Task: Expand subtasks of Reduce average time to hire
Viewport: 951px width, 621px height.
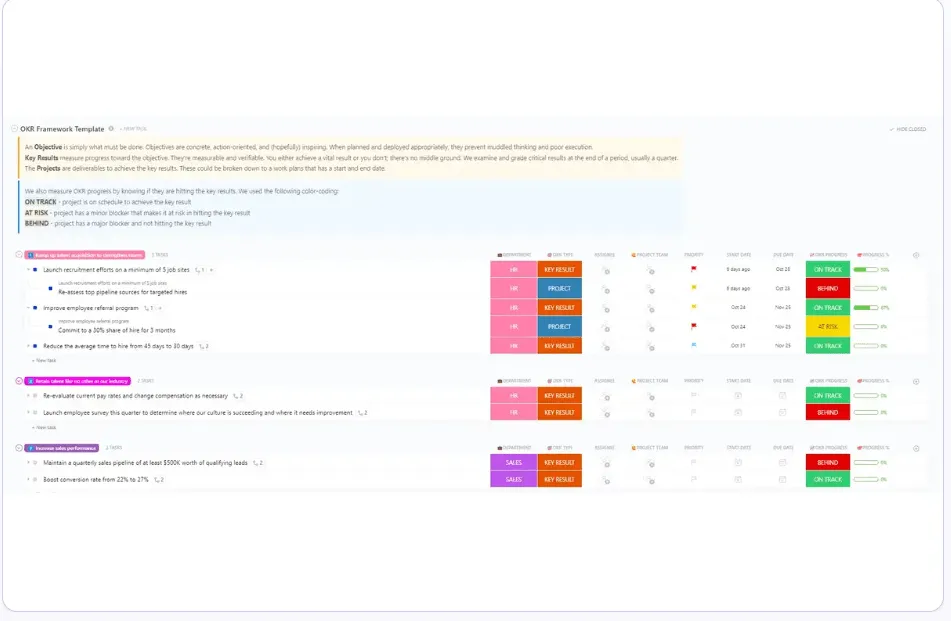Action: click(28, 346)
